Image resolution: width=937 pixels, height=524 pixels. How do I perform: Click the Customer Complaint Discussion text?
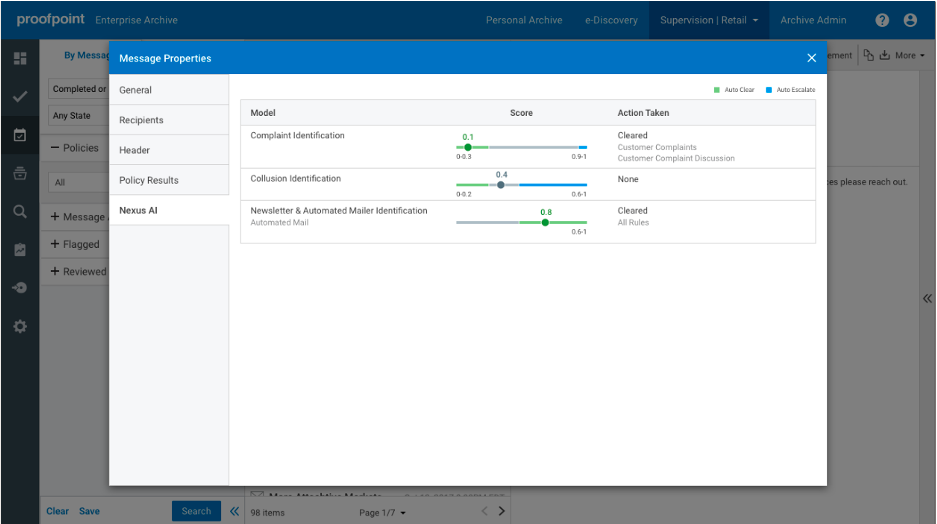676,158
